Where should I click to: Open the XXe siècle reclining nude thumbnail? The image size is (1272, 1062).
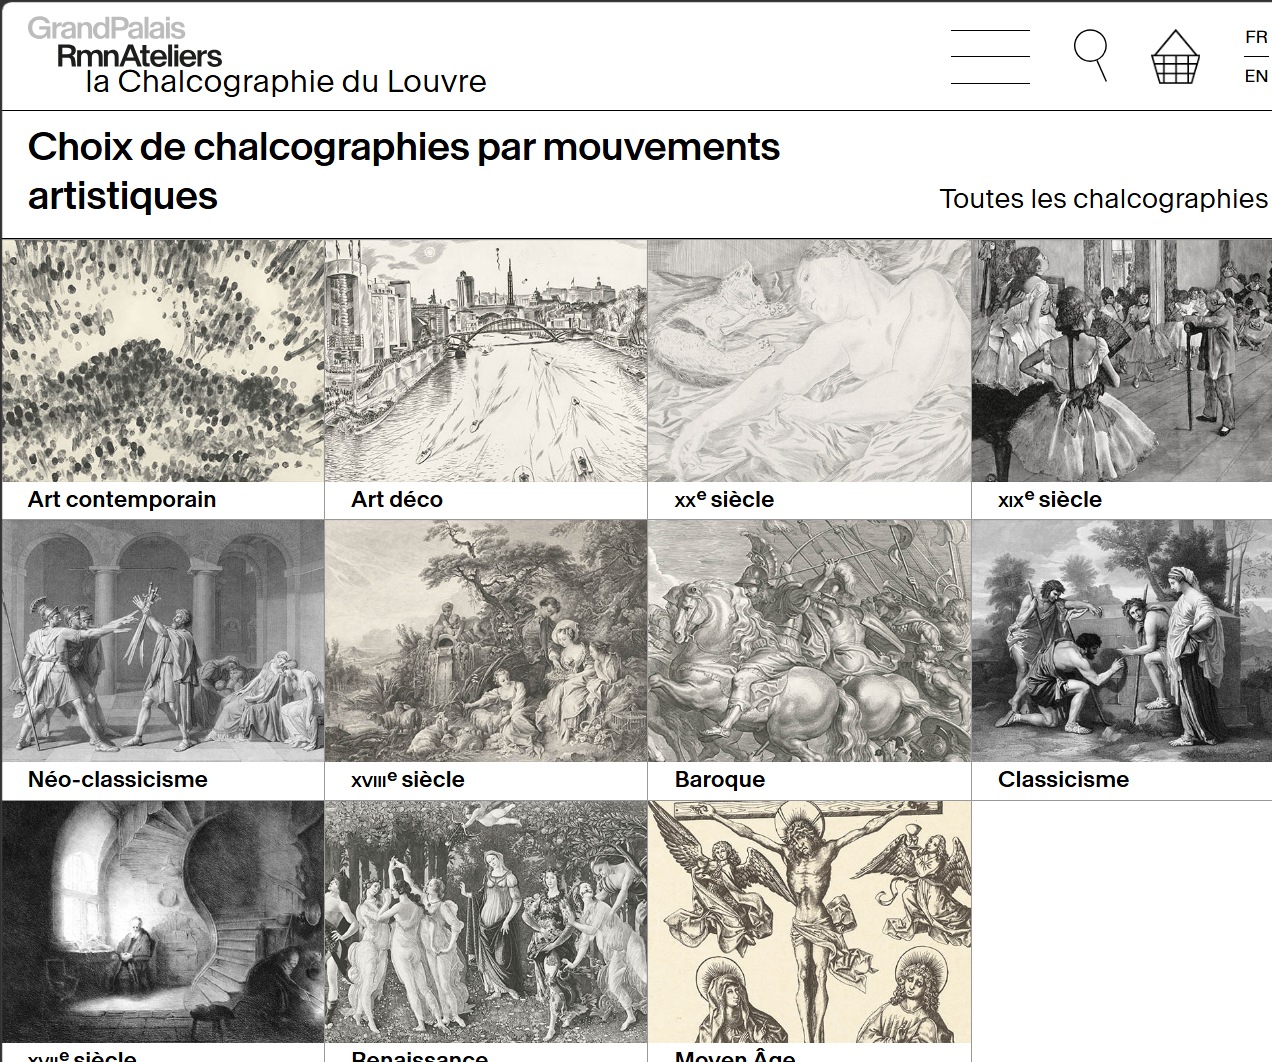click(x=809, y=360)
